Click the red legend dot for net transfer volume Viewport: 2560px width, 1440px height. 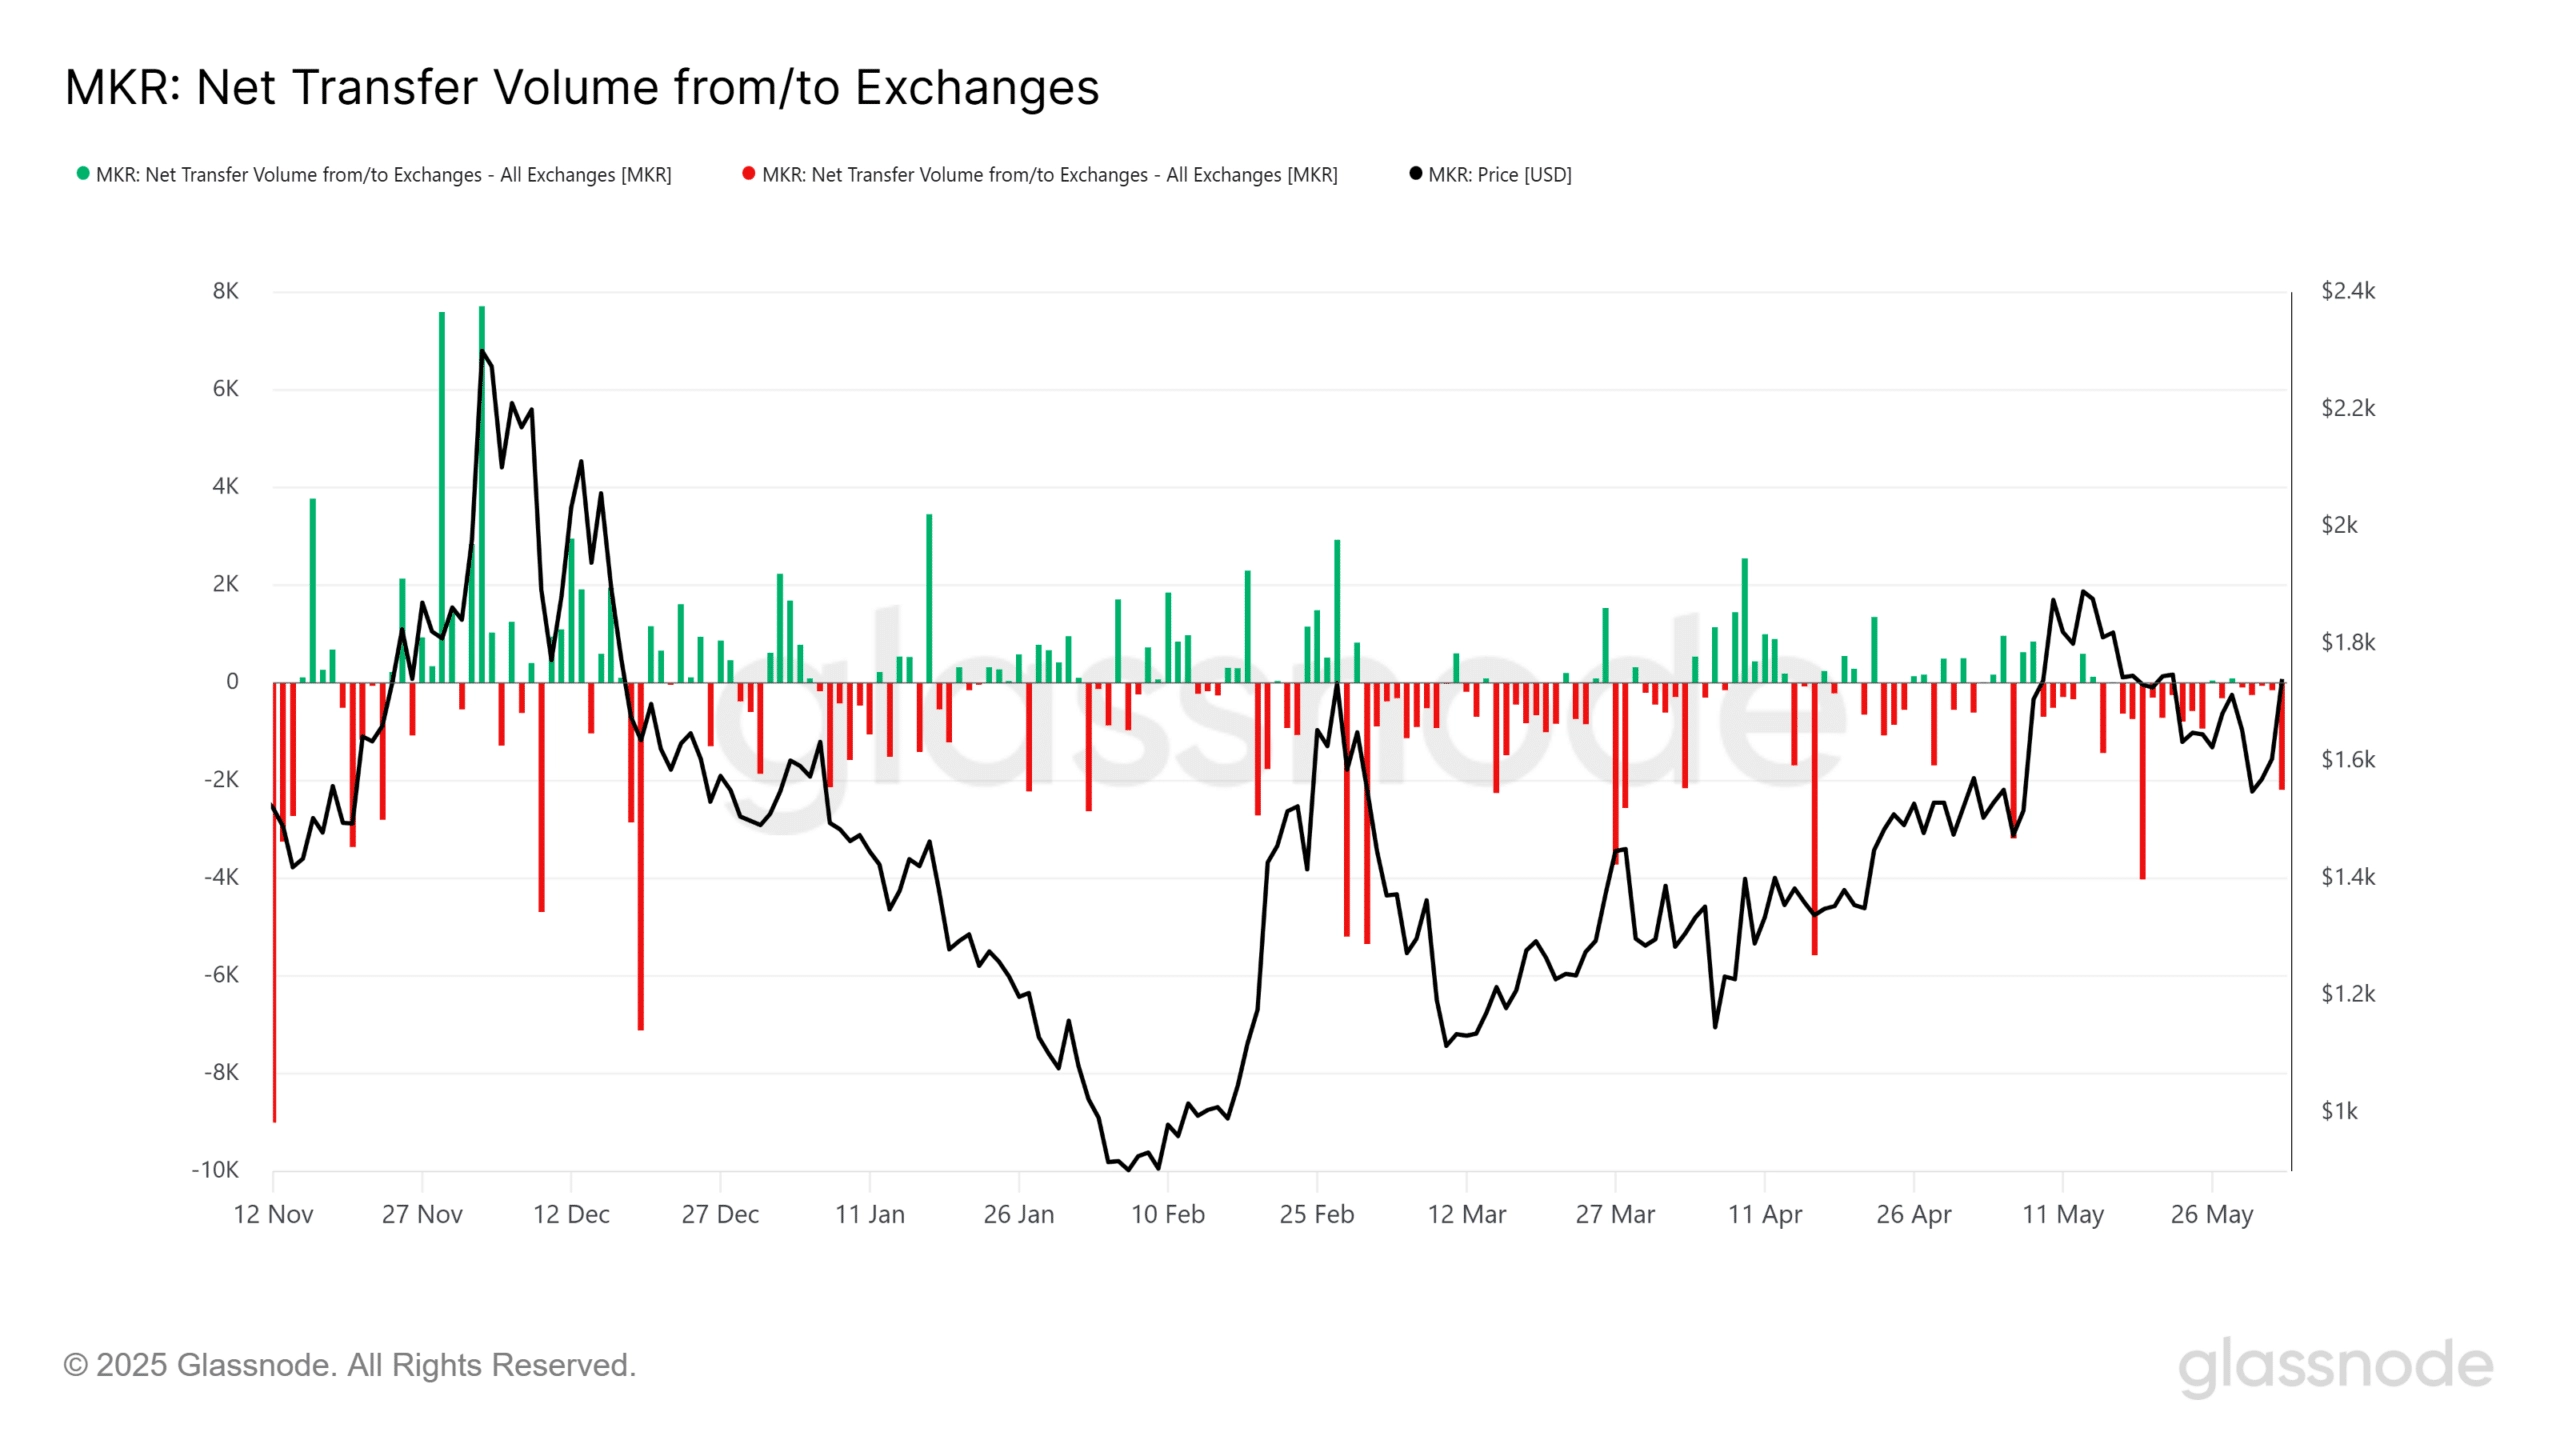(x=748, y=174)
